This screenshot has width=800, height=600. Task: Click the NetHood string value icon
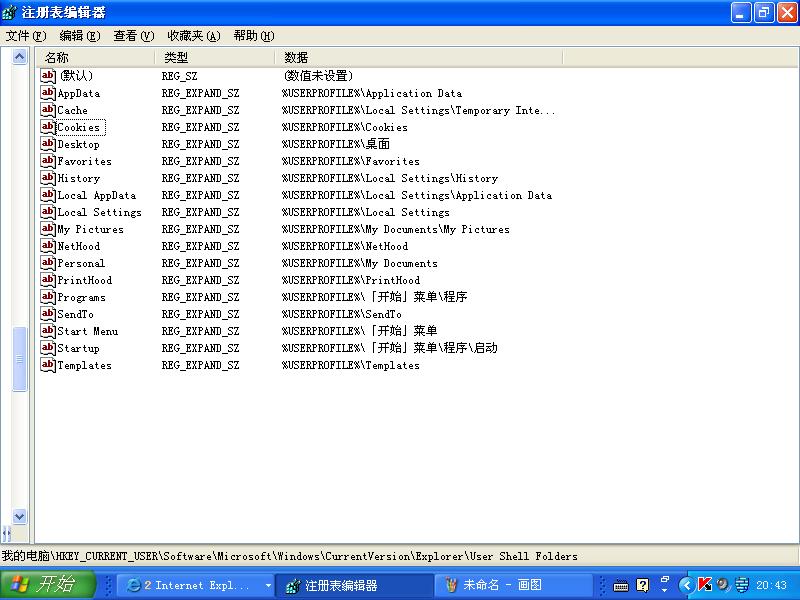(48, 246)
